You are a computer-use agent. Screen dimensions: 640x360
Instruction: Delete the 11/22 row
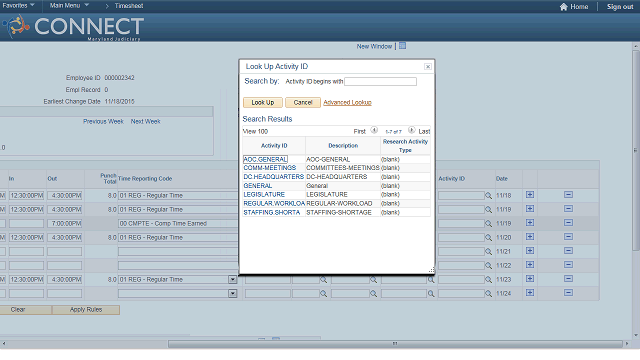pyautogui.click(x=568, y=264)
